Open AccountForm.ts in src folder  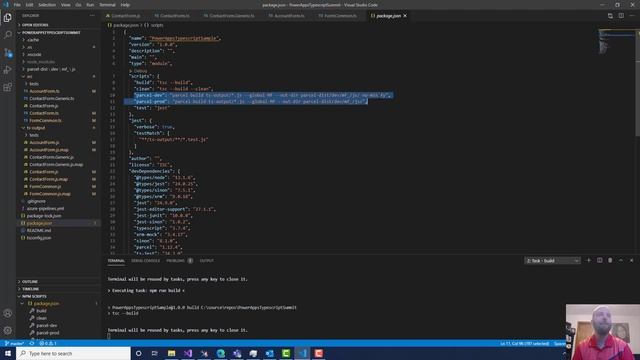click(x=44, y=91)
